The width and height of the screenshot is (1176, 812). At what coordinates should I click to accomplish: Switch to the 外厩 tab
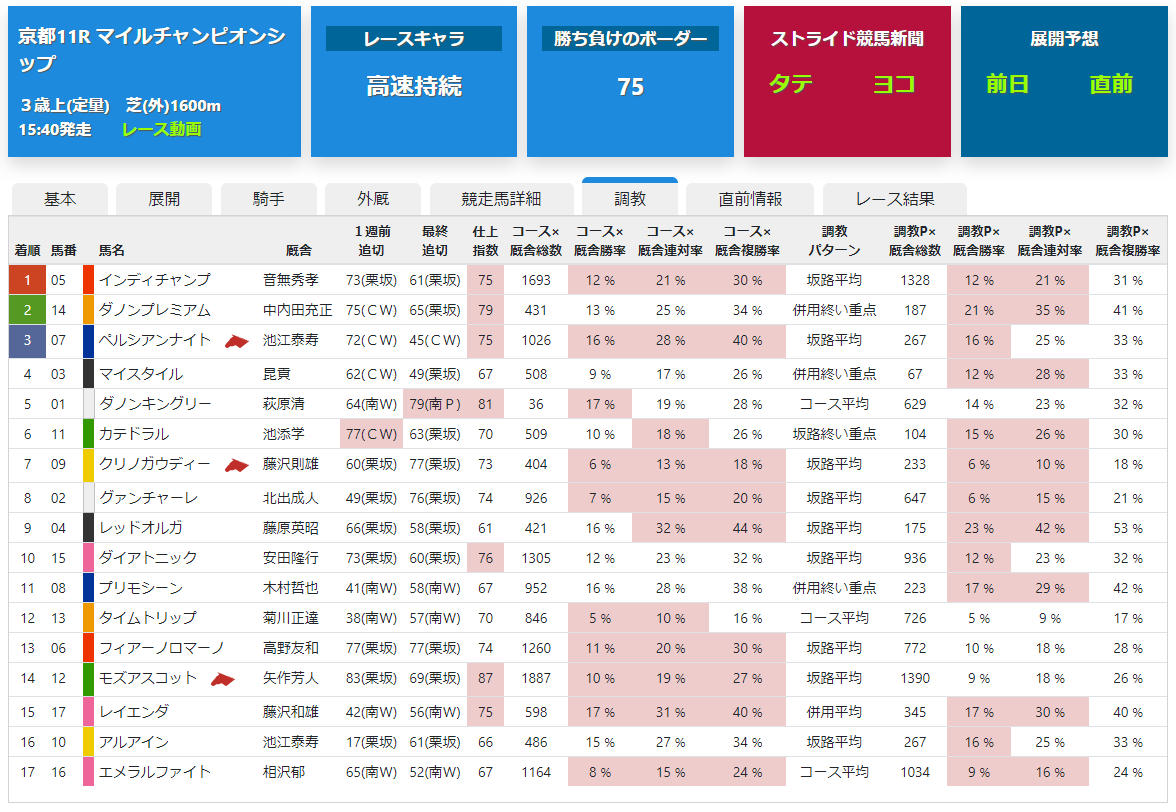pyautogui.click(x=373, y=199)
